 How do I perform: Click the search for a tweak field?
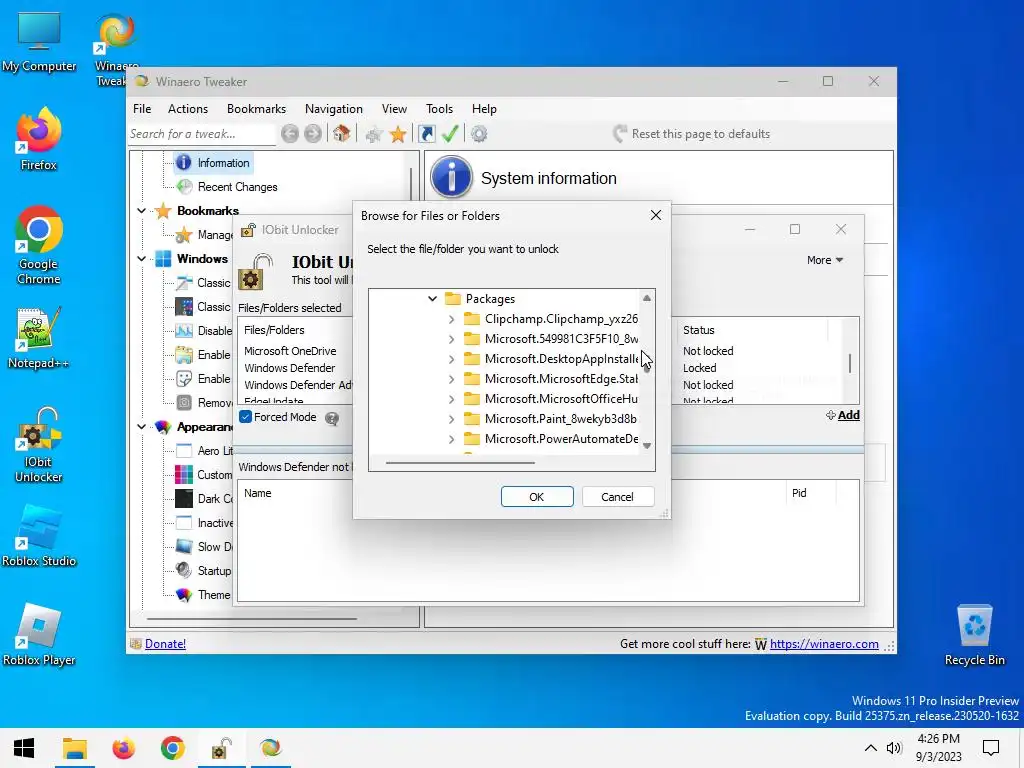pyautogui.click(x=201, y=134)
